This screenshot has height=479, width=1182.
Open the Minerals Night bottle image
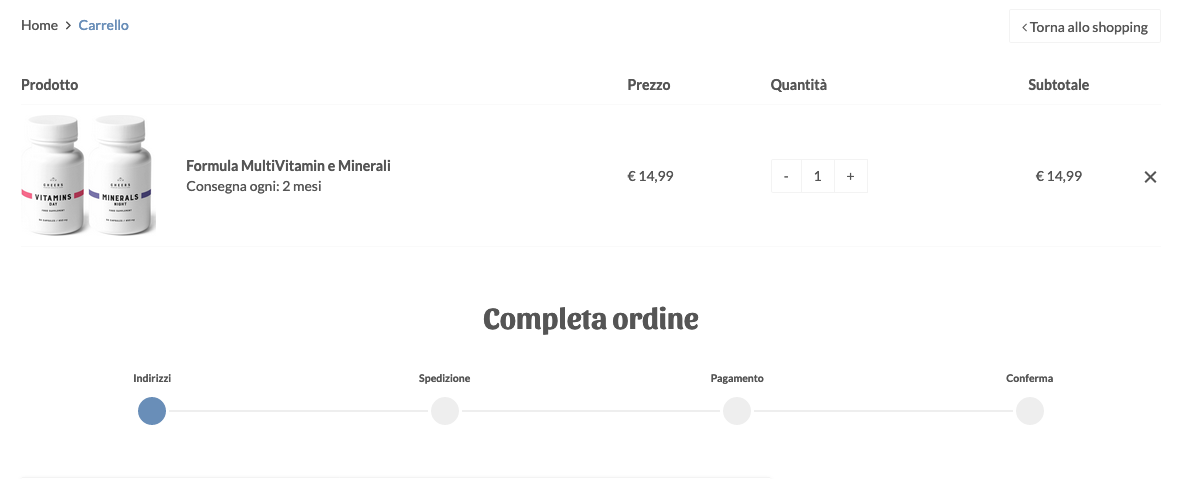coord(121,175)
